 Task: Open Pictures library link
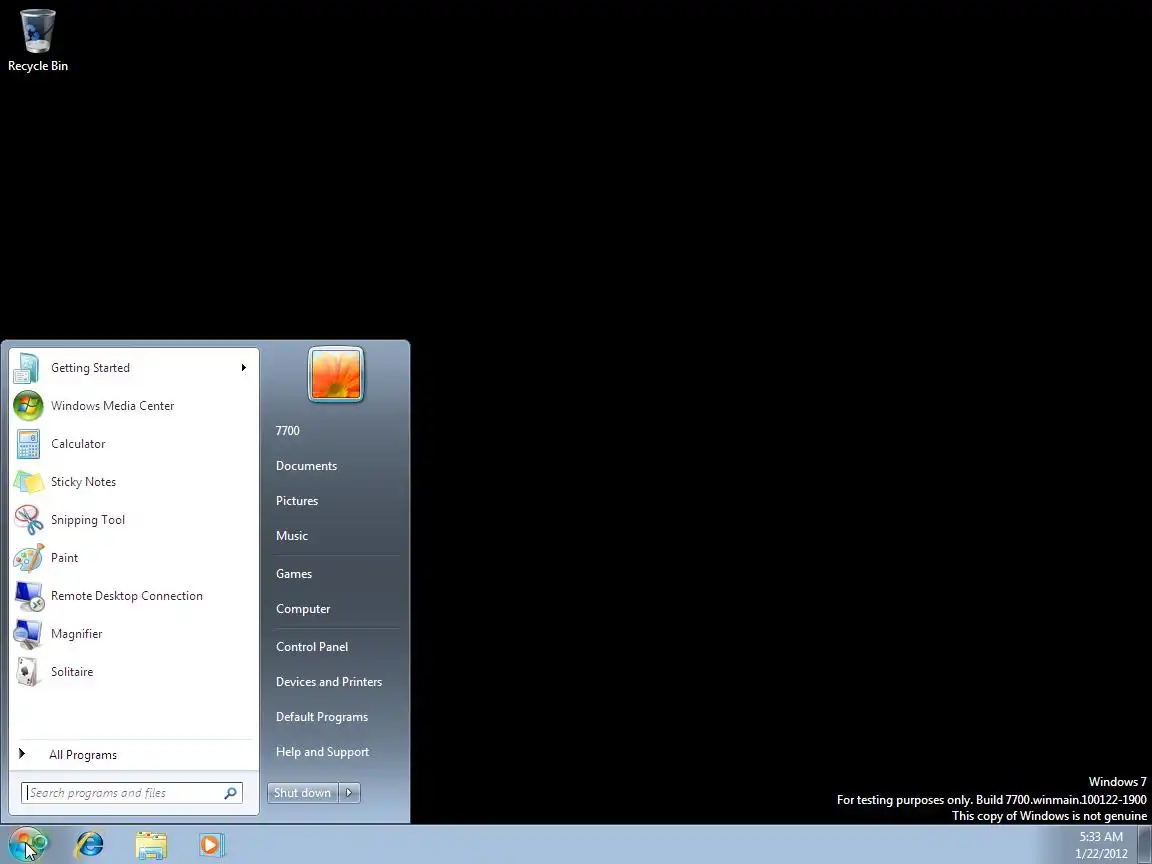point(297,501)
